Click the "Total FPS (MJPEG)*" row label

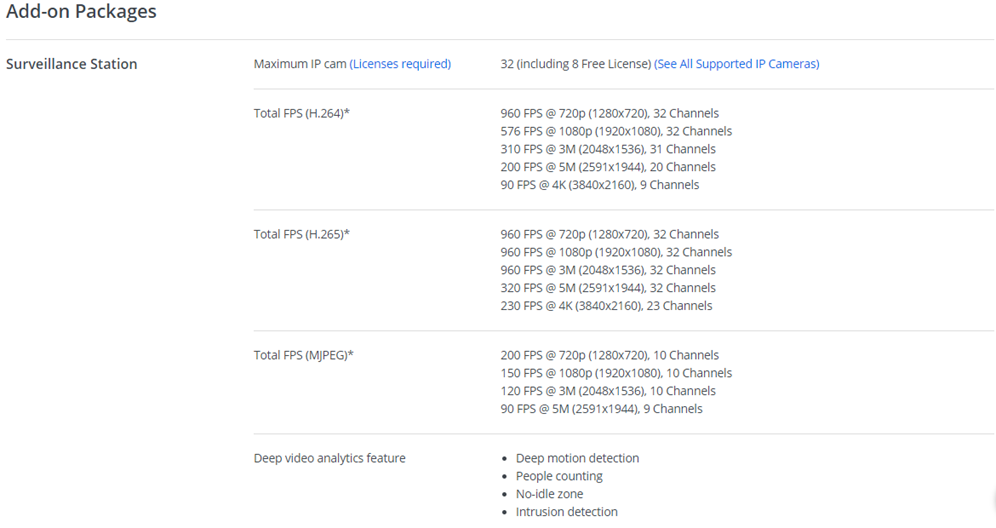tap(304, 355)
